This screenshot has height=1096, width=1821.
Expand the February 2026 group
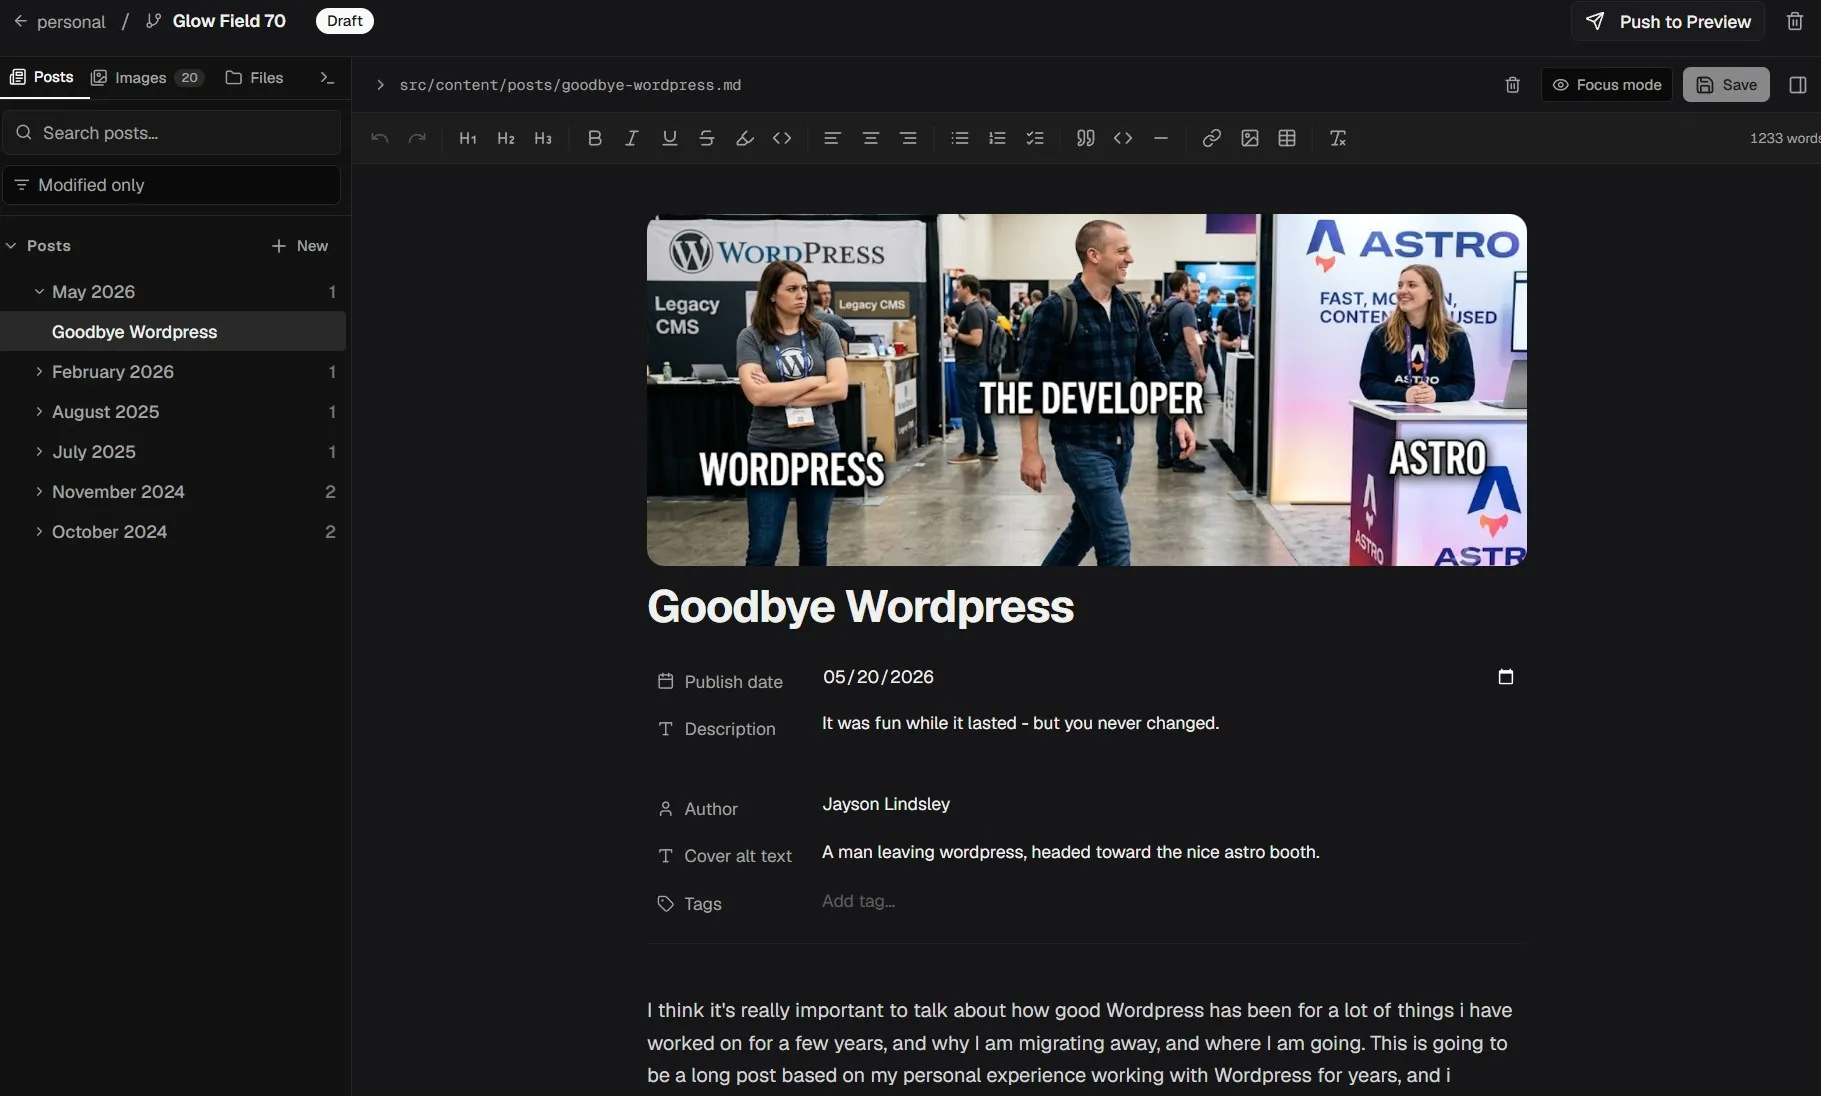(x=39, y=372)
